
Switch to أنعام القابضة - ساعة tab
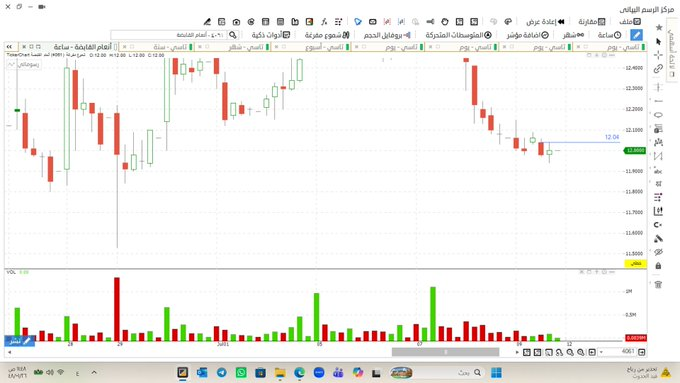82,47
